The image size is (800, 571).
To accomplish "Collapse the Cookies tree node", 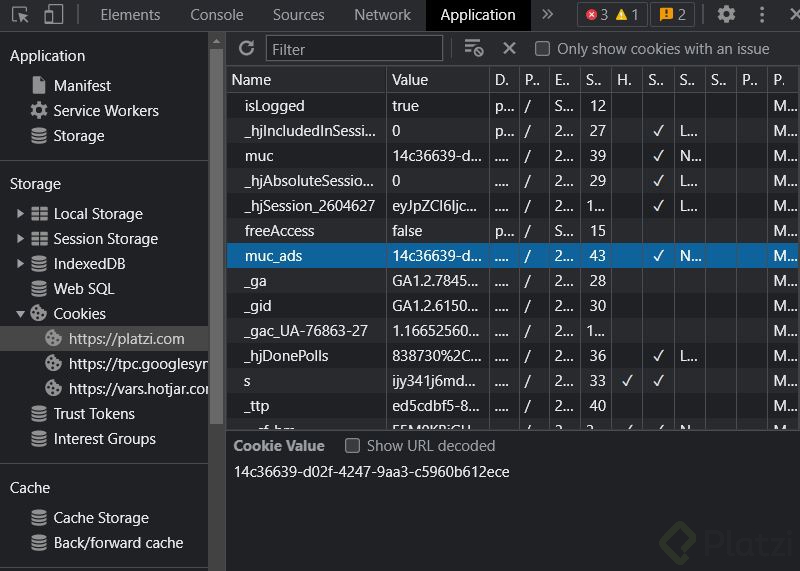I will pos(20,314).
